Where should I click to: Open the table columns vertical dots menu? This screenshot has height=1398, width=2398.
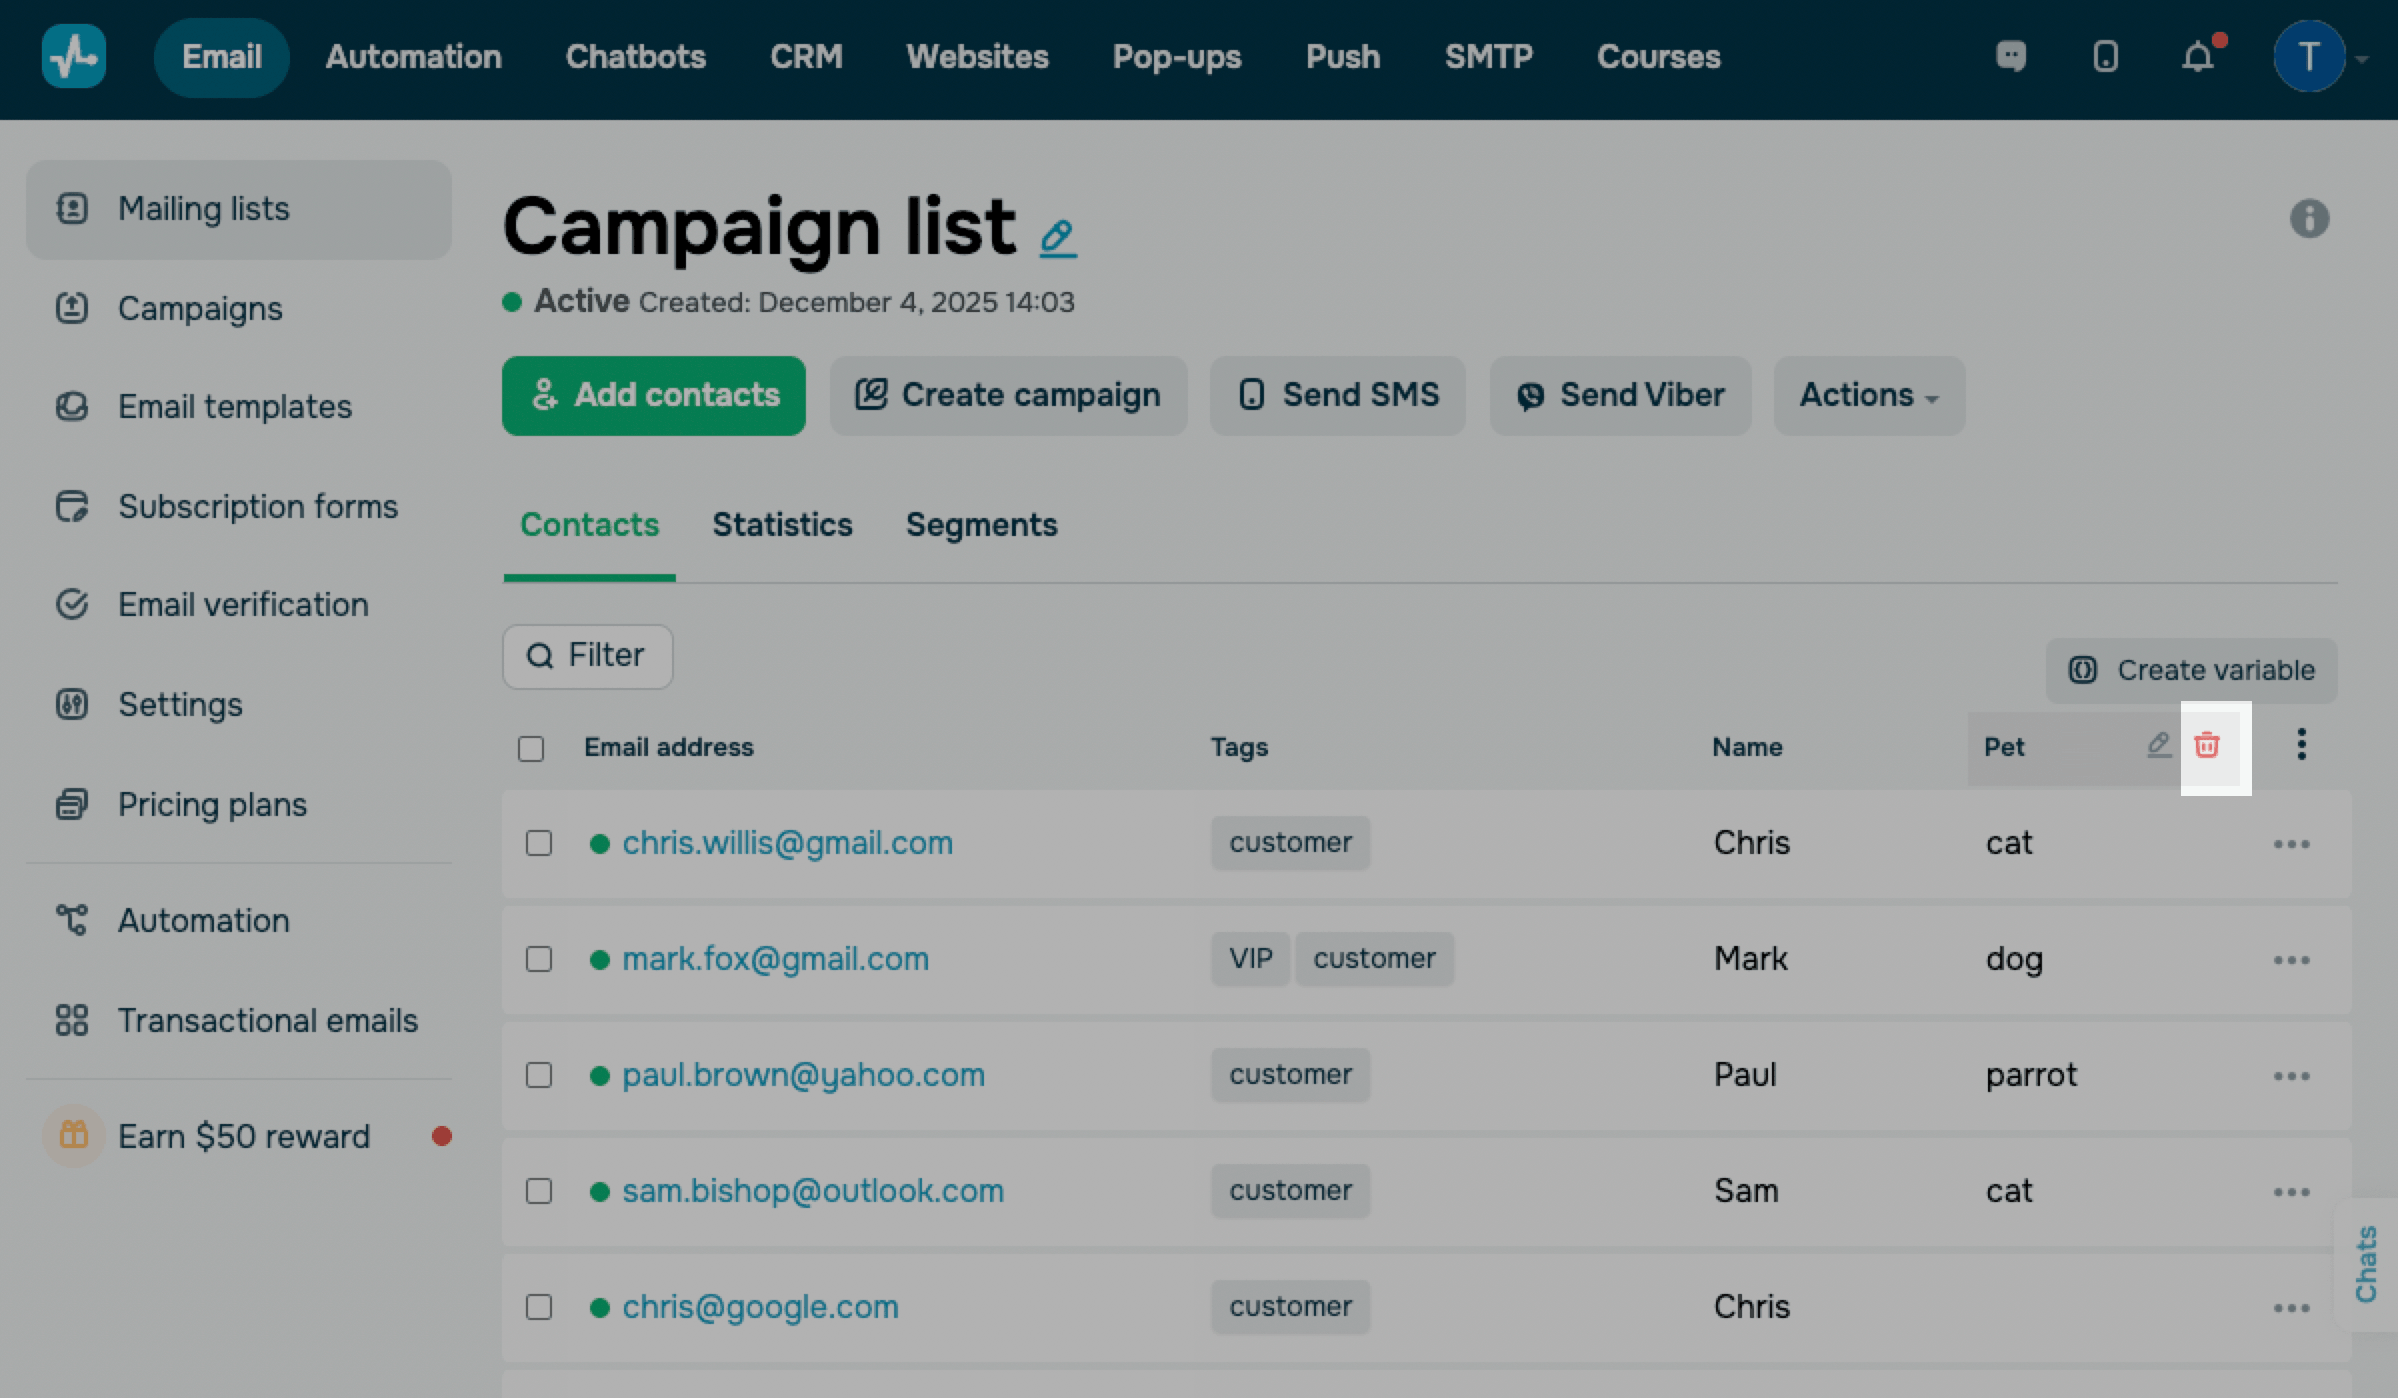2301,745
